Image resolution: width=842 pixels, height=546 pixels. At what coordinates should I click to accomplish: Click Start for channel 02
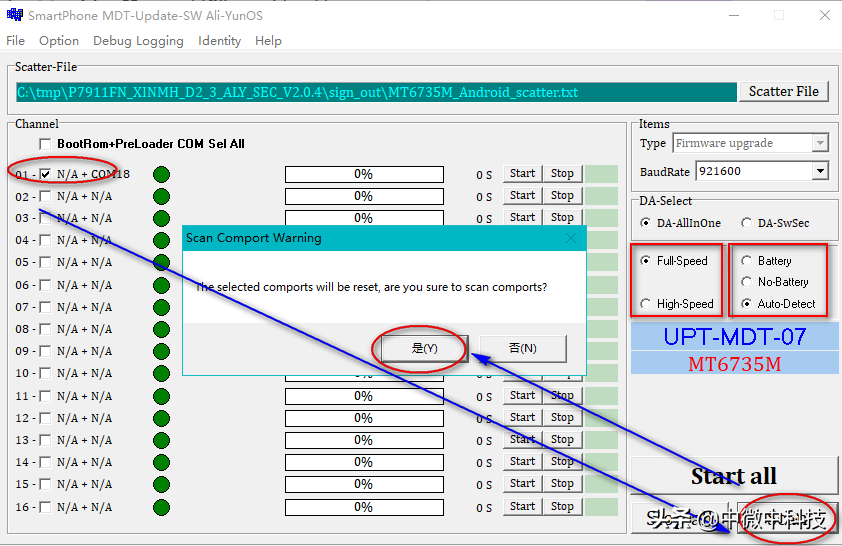(x=522, y=195)
